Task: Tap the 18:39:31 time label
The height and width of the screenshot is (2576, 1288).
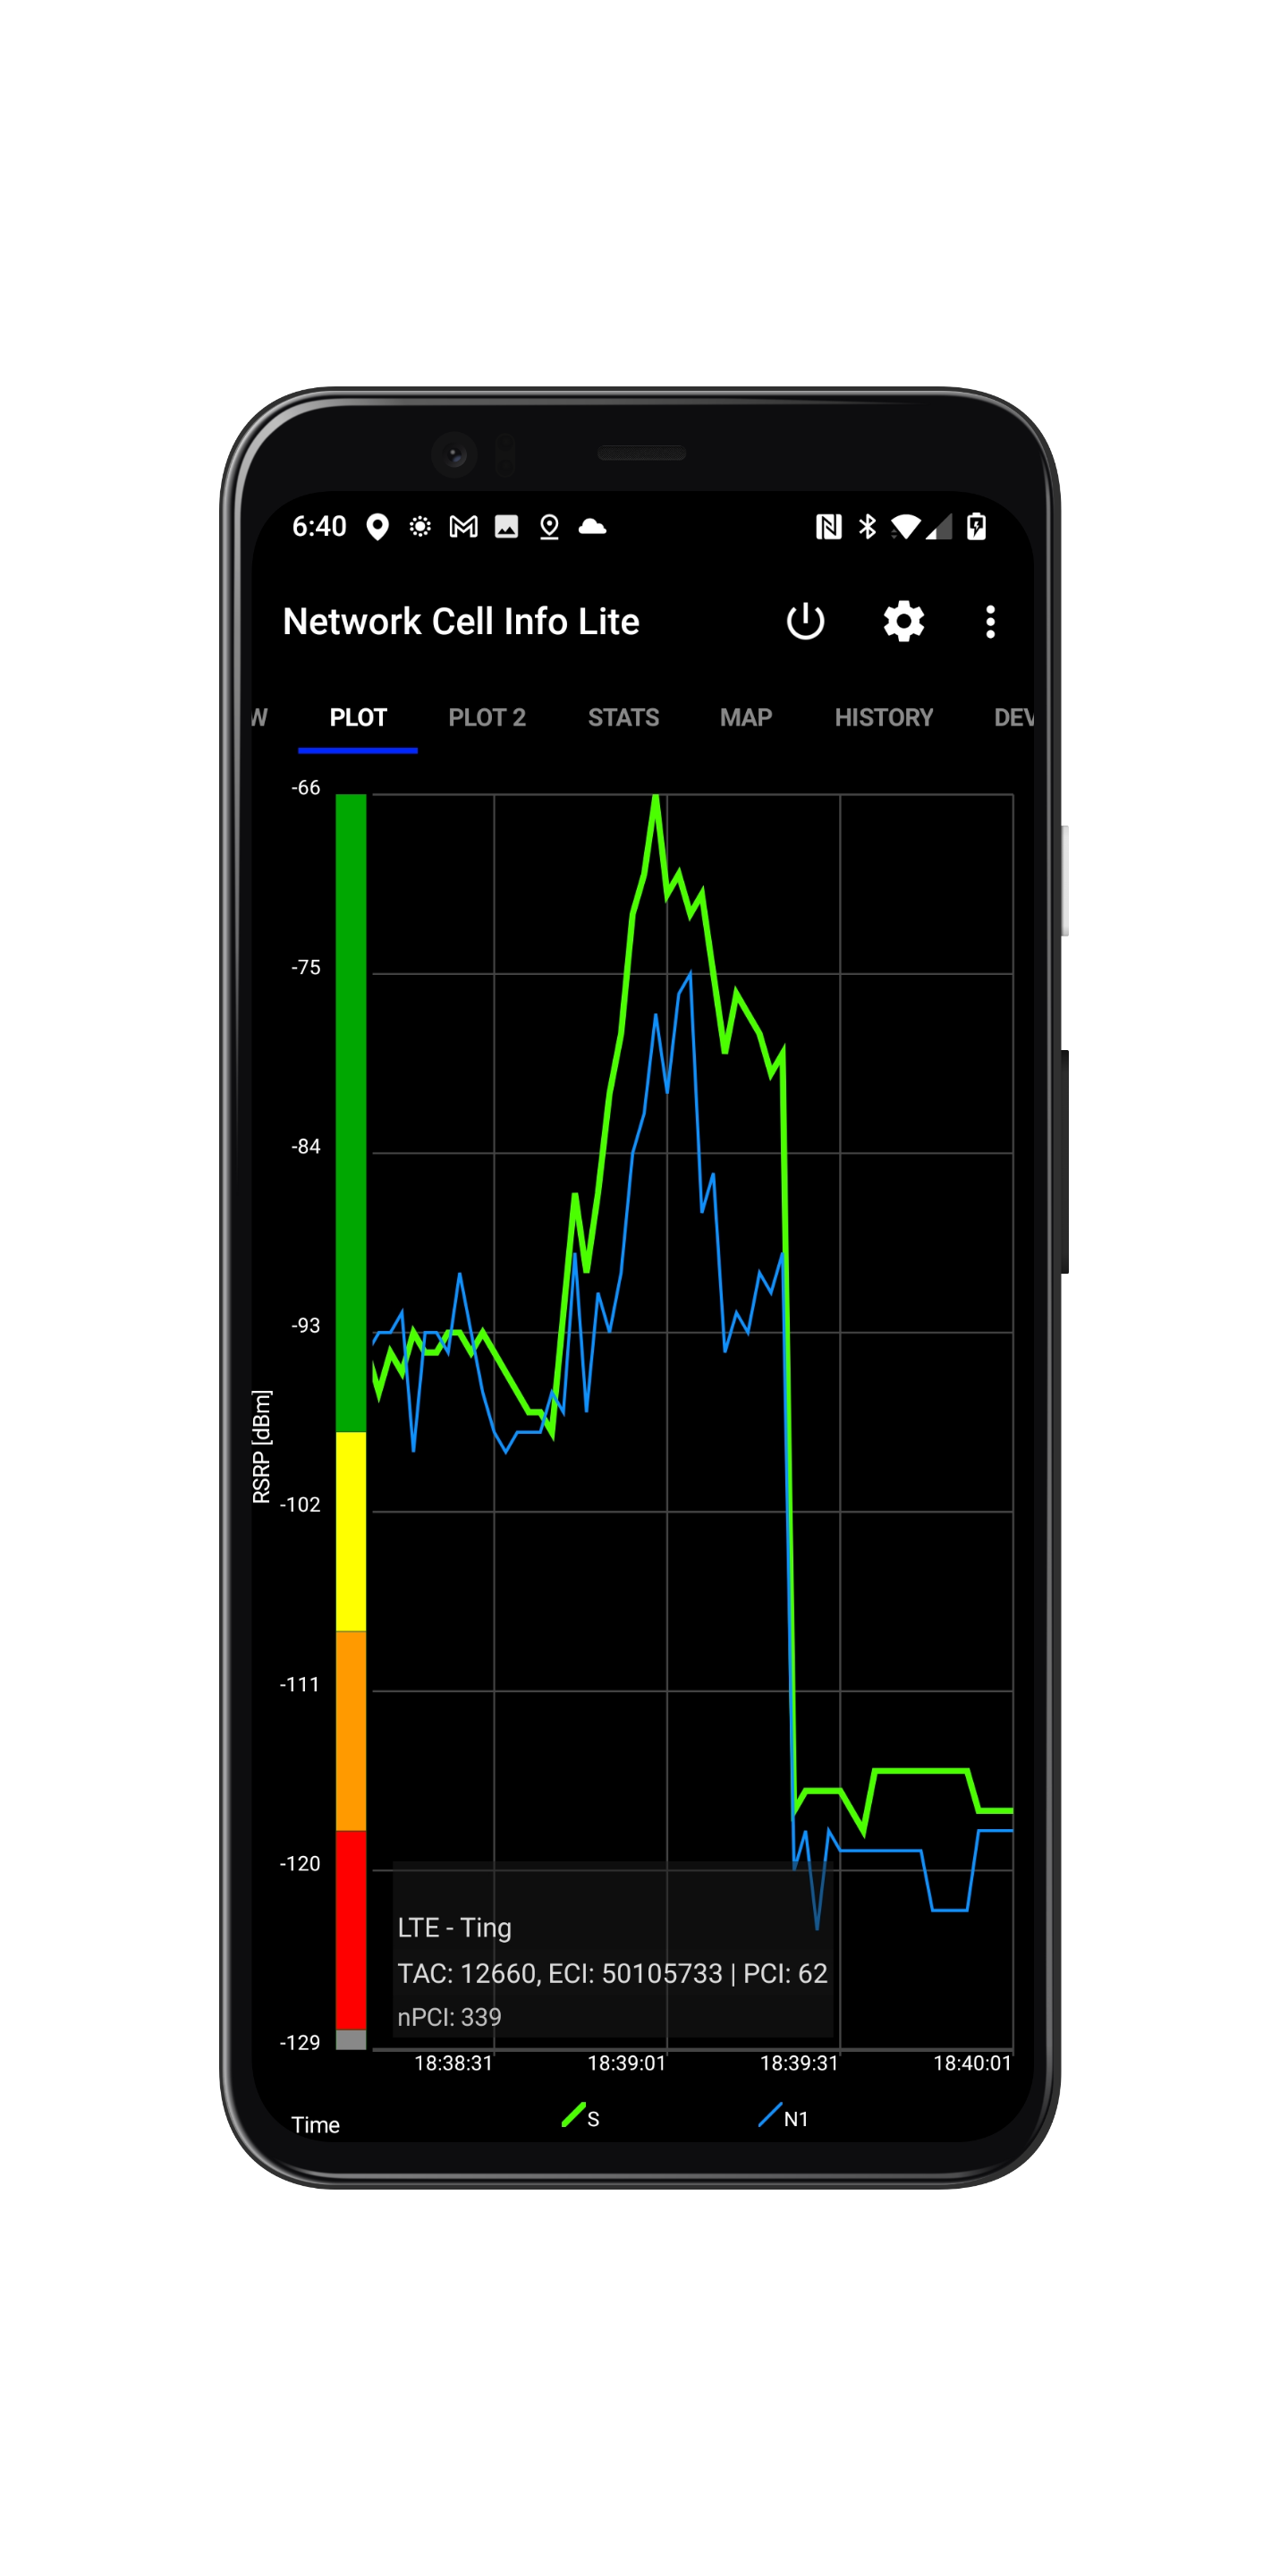Action: click(x=800, y=2063)
